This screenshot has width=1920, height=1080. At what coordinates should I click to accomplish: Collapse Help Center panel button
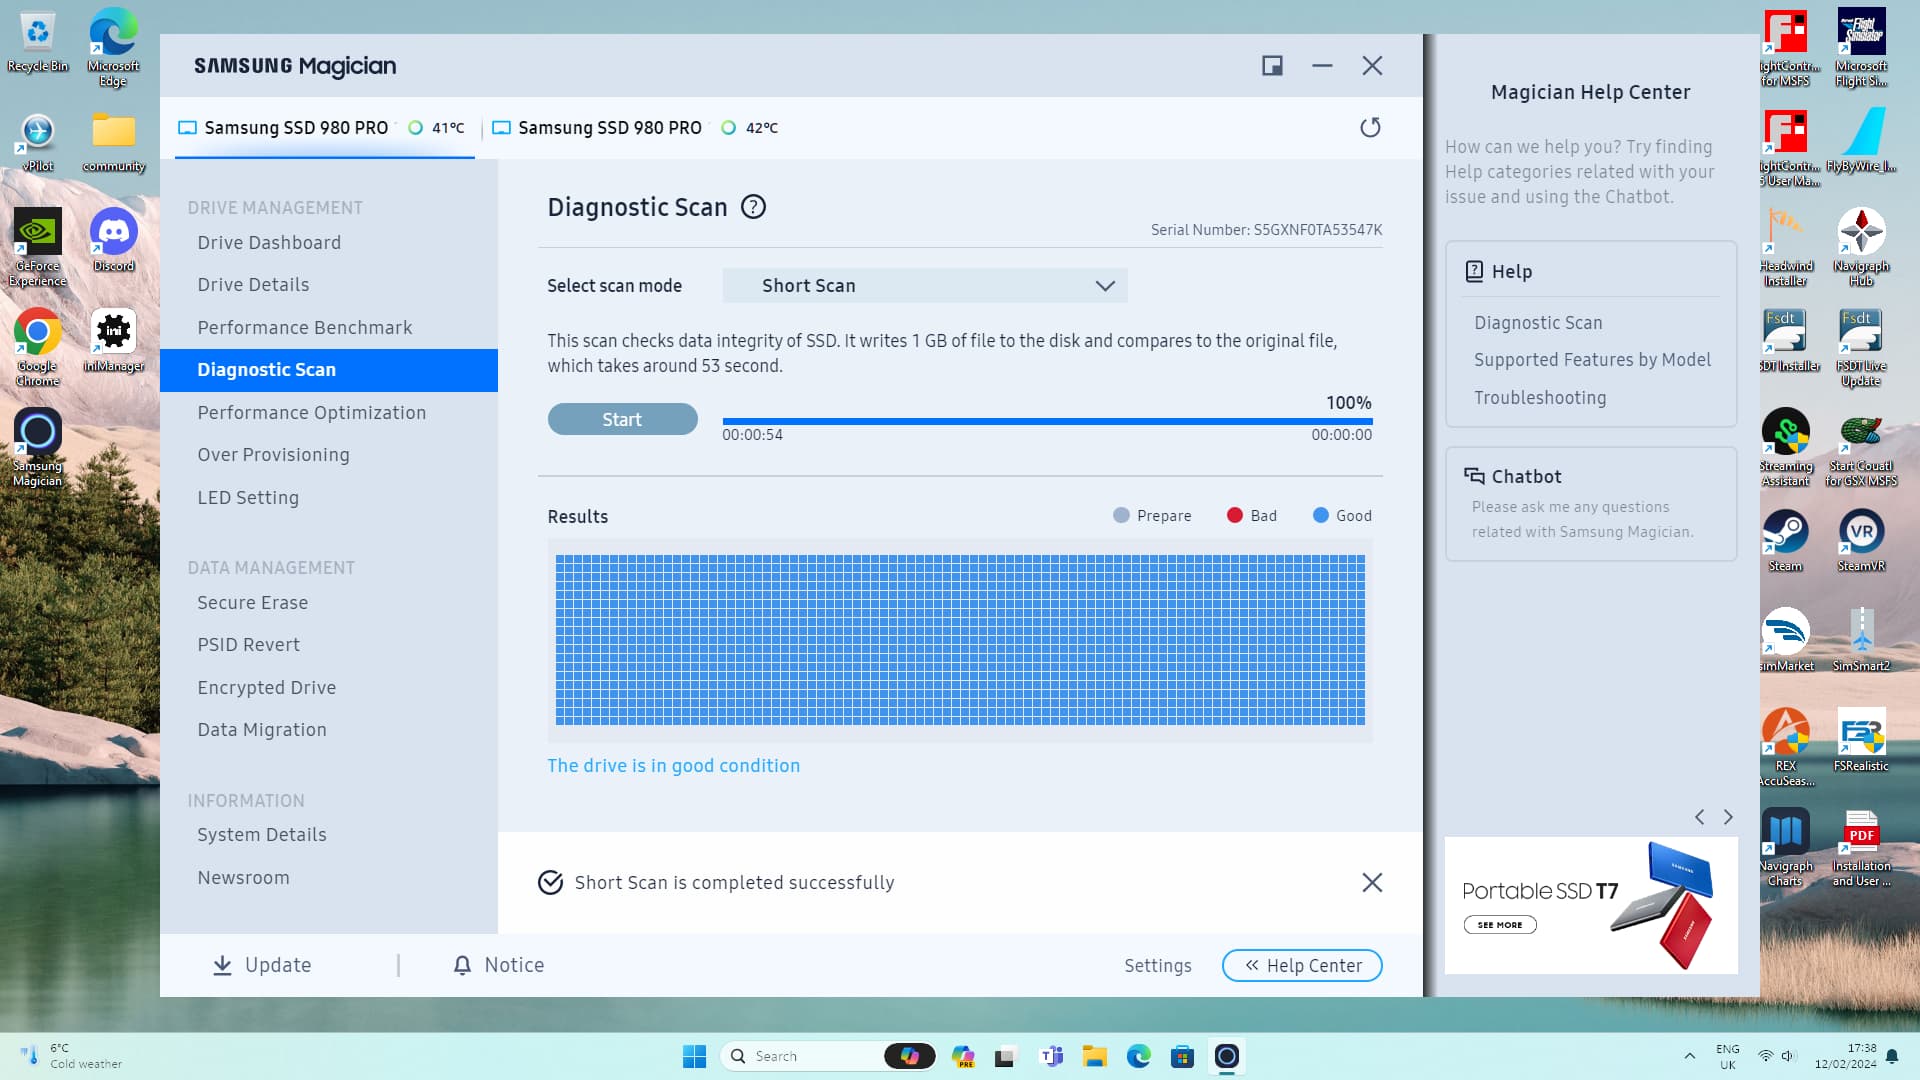[x=1301, y=965]
